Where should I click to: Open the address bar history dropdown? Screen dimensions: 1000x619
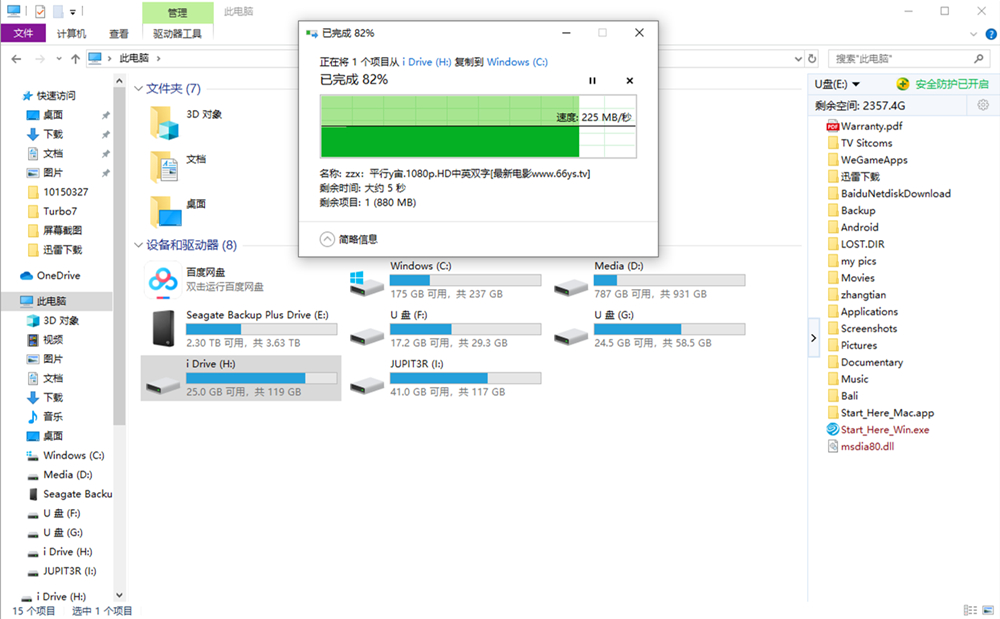[798, 59]
